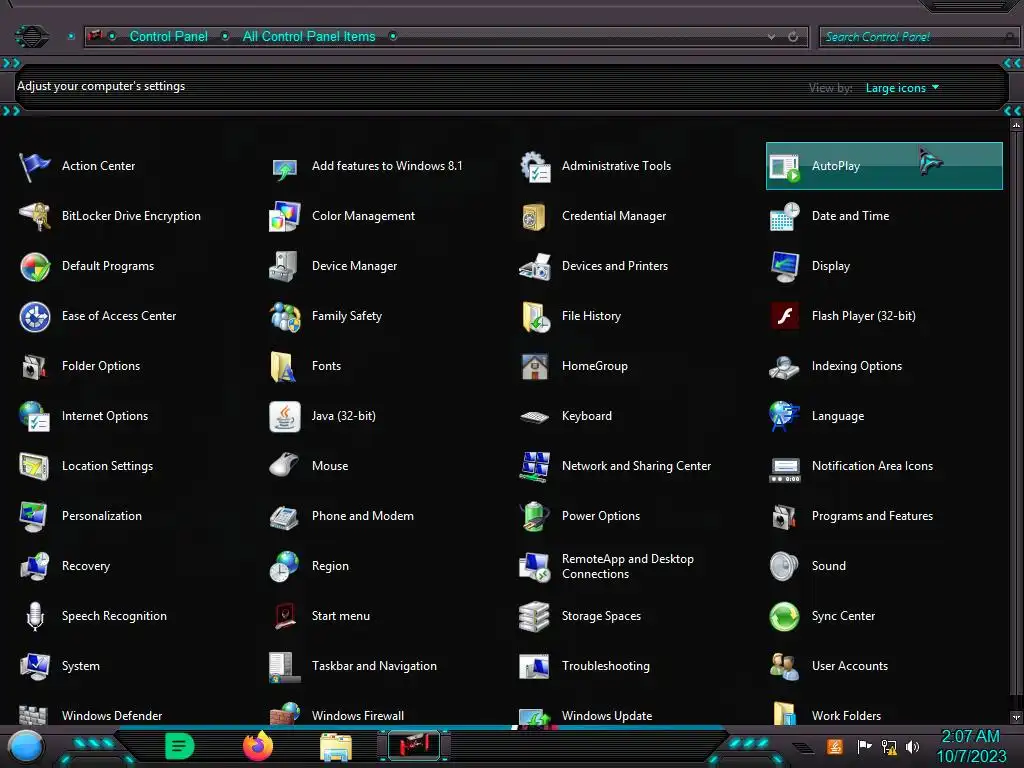This screenshot has height=768, width=1024.
Task: Click the scrollbar up arrow
Action: [1016, 124]
